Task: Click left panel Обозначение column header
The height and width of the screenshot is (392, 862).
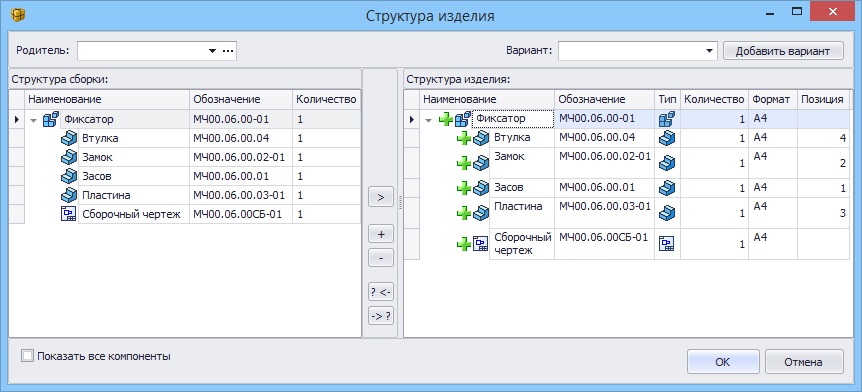Action: tap(241, 100)
